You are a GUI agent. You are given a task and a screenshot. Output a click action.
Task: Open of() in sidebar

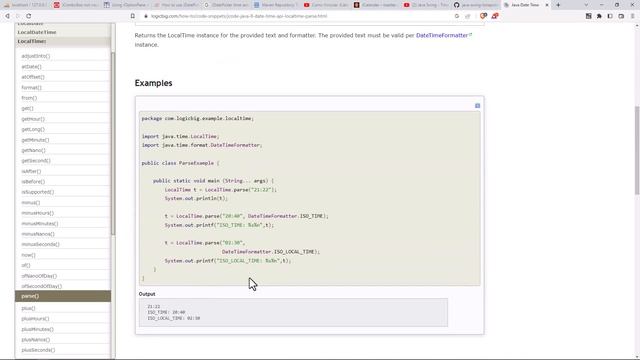coord(26,265)
